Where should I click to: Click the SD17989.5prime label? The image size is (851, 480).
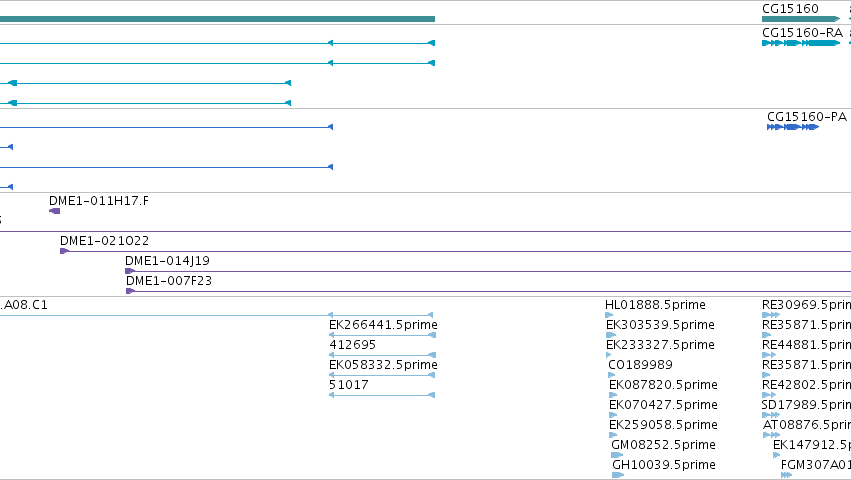coord(806,405)
